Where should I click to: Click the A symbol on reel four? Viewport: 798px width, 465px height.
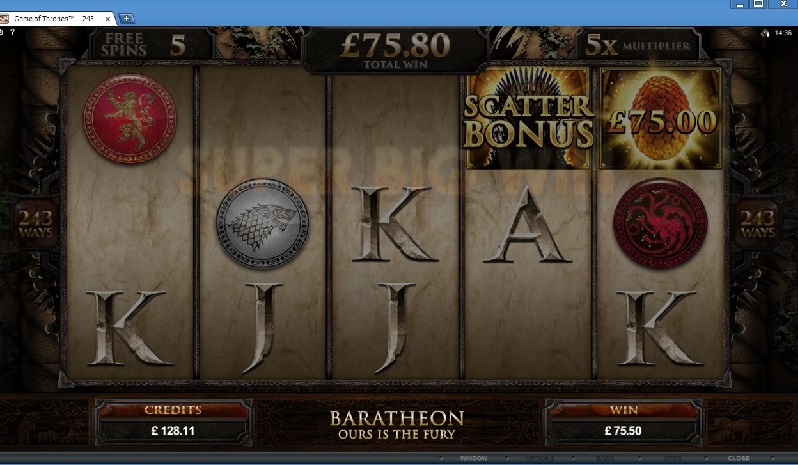point(527,225)
